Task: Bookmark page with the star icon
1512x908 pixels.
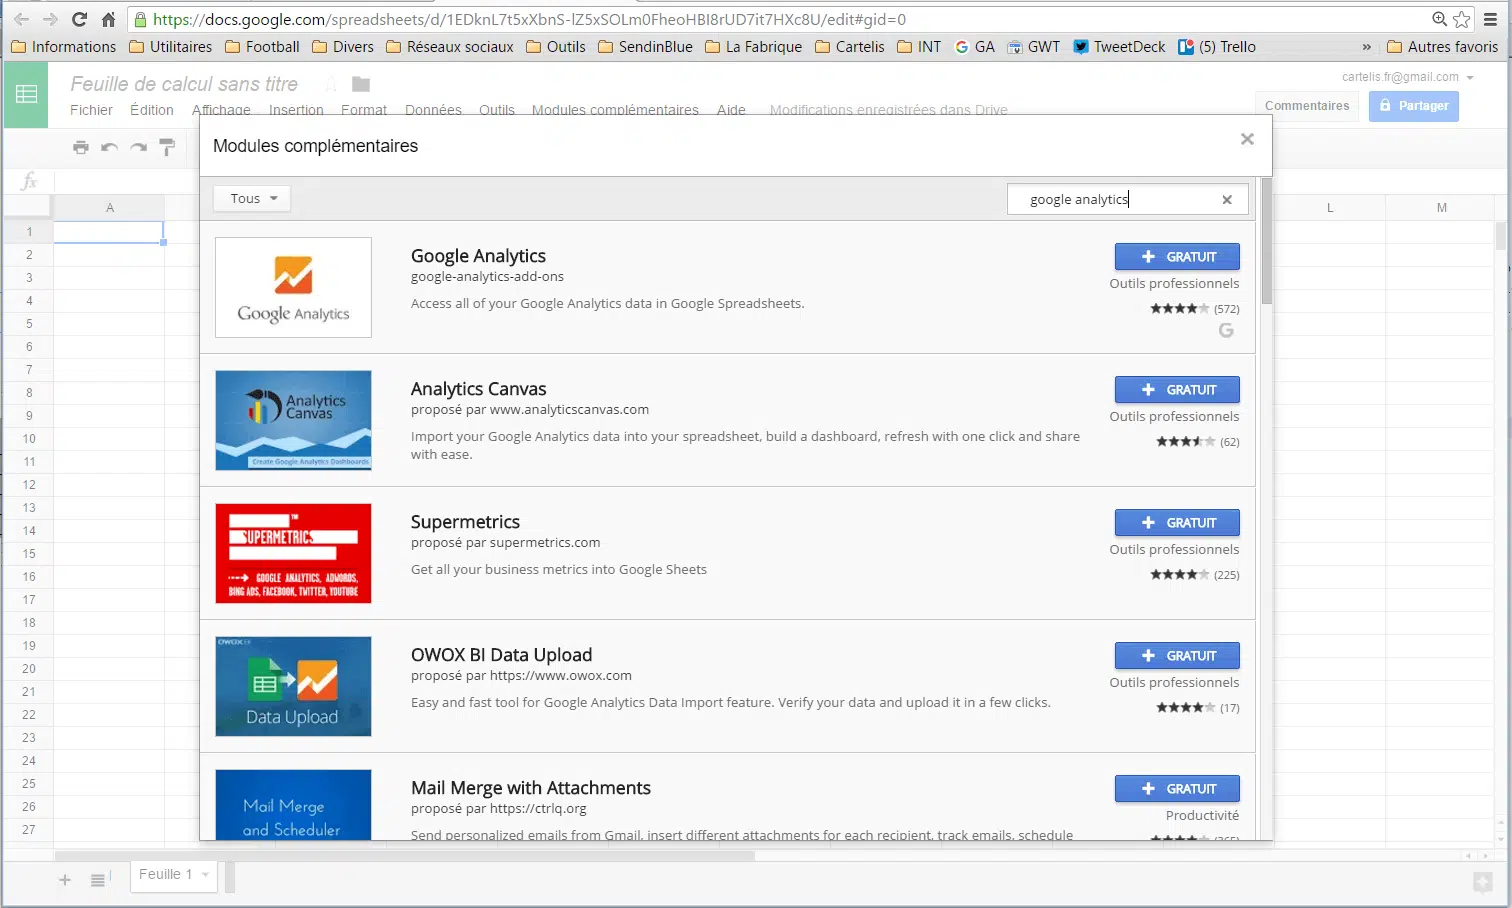Action: point(1462,19)
